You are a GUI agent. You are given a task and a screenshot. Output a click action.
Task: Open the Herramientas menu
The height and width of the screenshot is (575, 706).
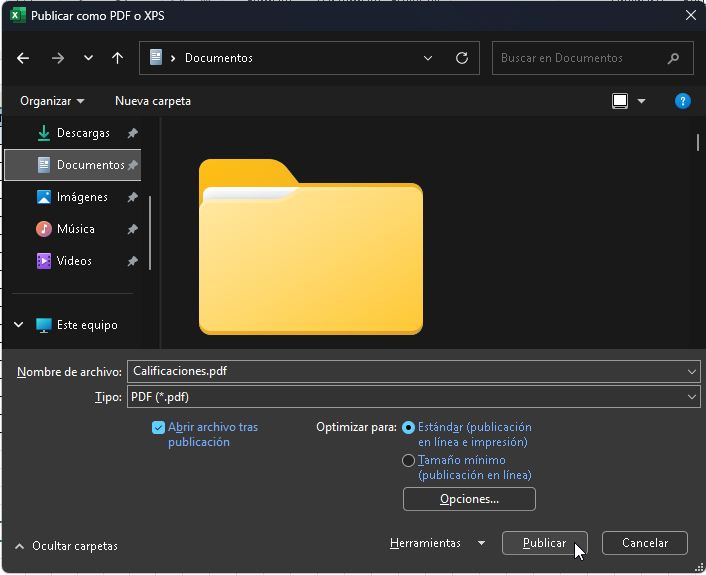pyautogui.click(x=425, y=543)
